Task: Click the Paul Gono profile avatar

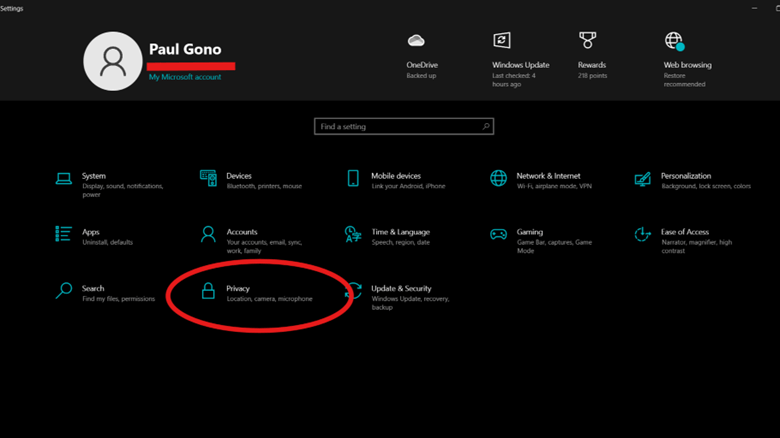Action: pyautogui.click(x=112, y=60)
